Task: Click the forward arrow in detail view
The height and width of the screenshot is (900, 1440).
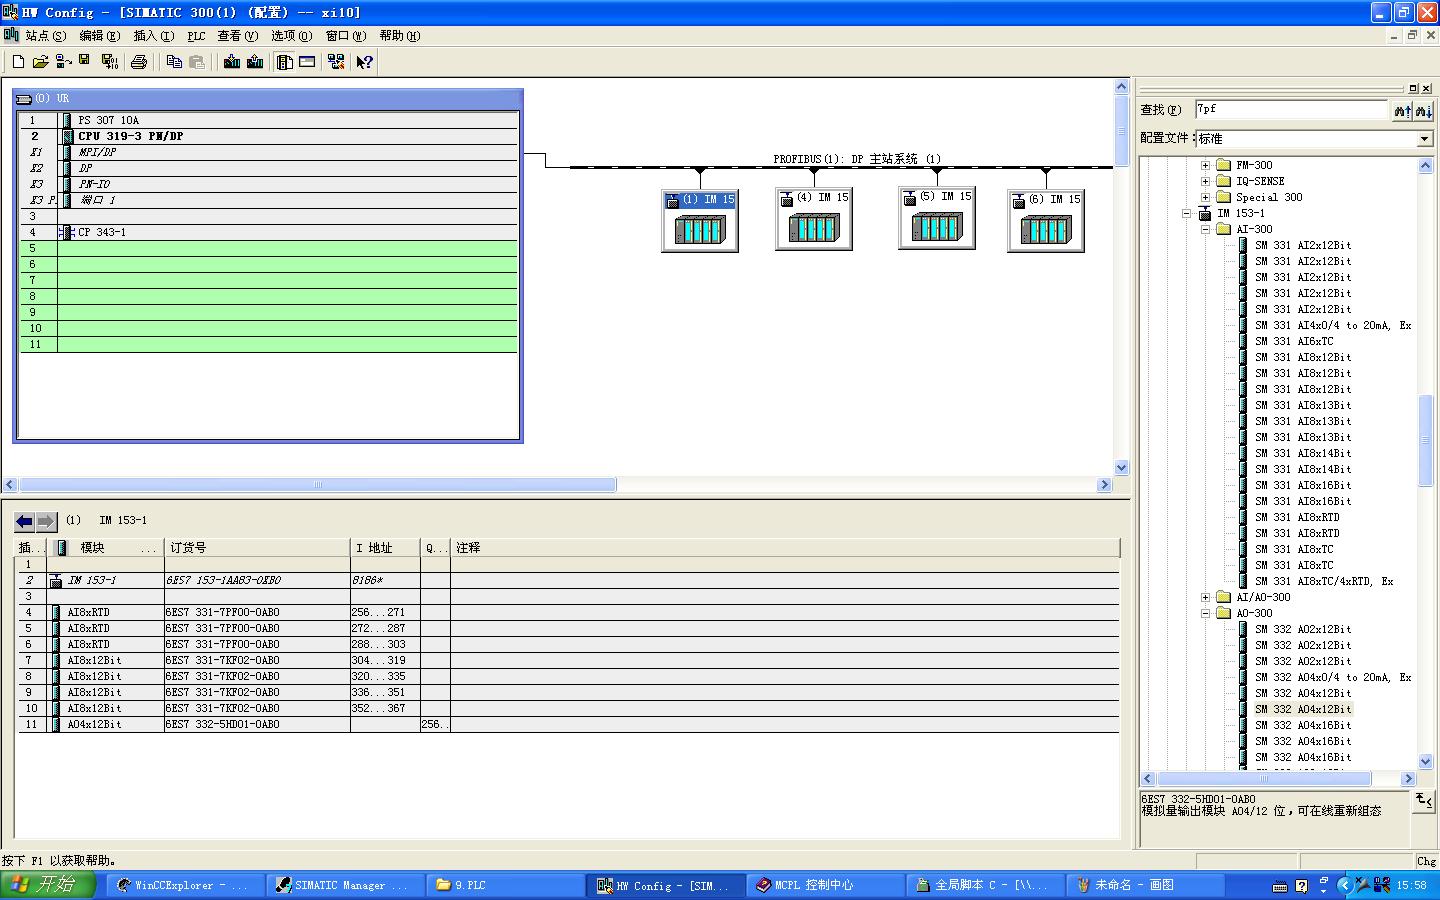Action: pyautogui.click(x=47, y=521)
